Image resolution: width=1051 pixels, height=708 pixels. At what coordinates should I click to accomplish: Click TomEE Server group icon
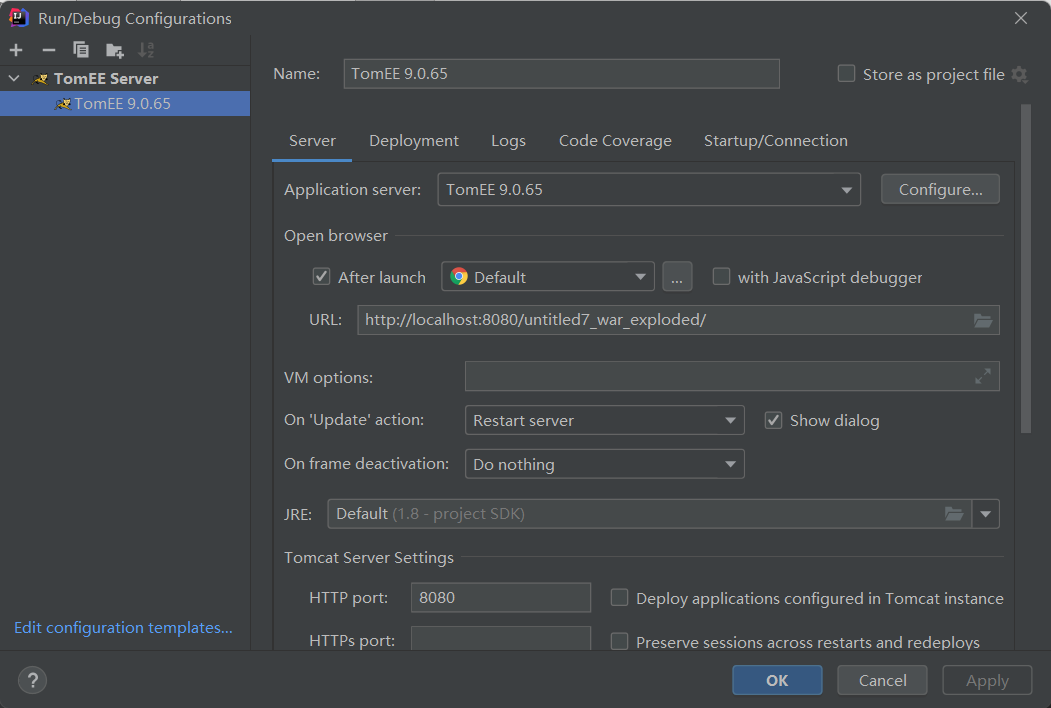[x=41, y=78]
